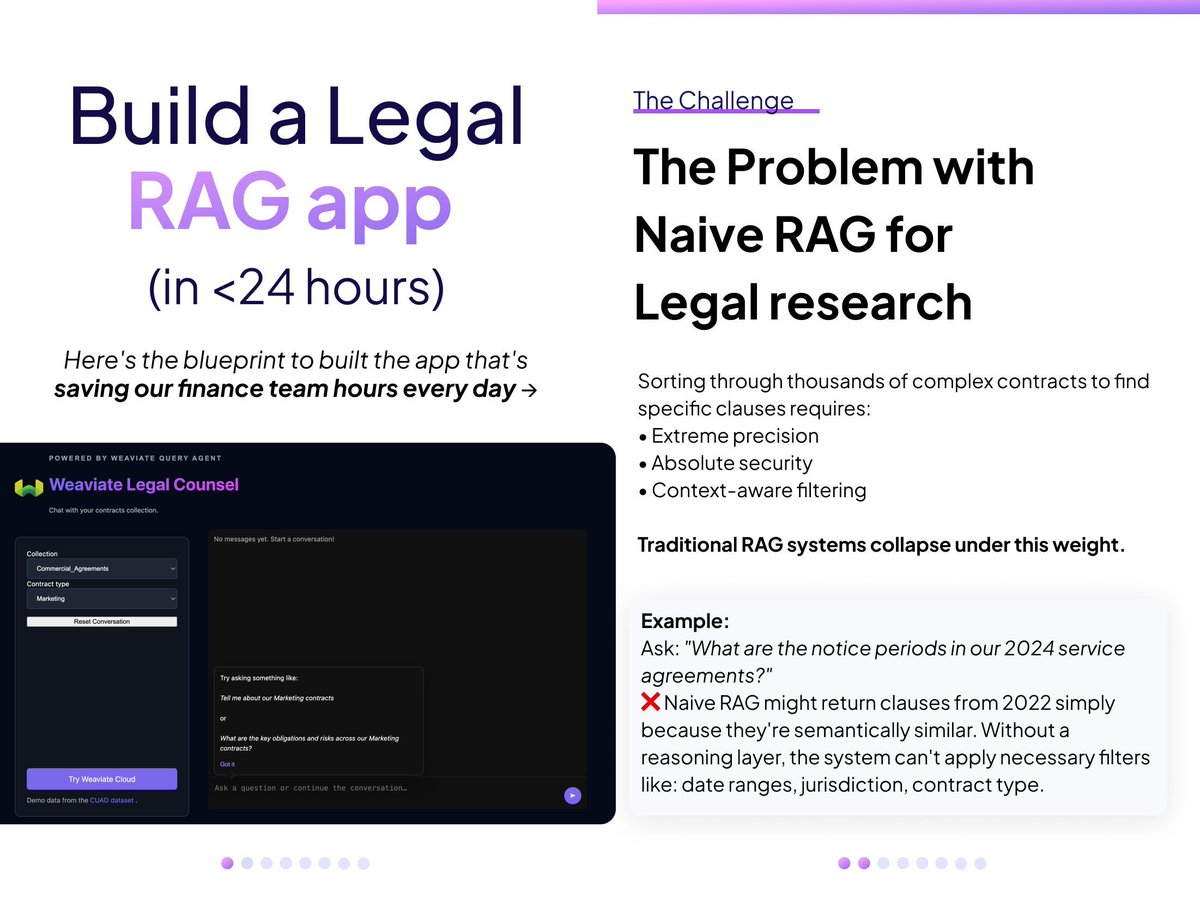Click the 'No messages yet. Start a conversation!' text
1200x905 pixels.
point(274,539)
